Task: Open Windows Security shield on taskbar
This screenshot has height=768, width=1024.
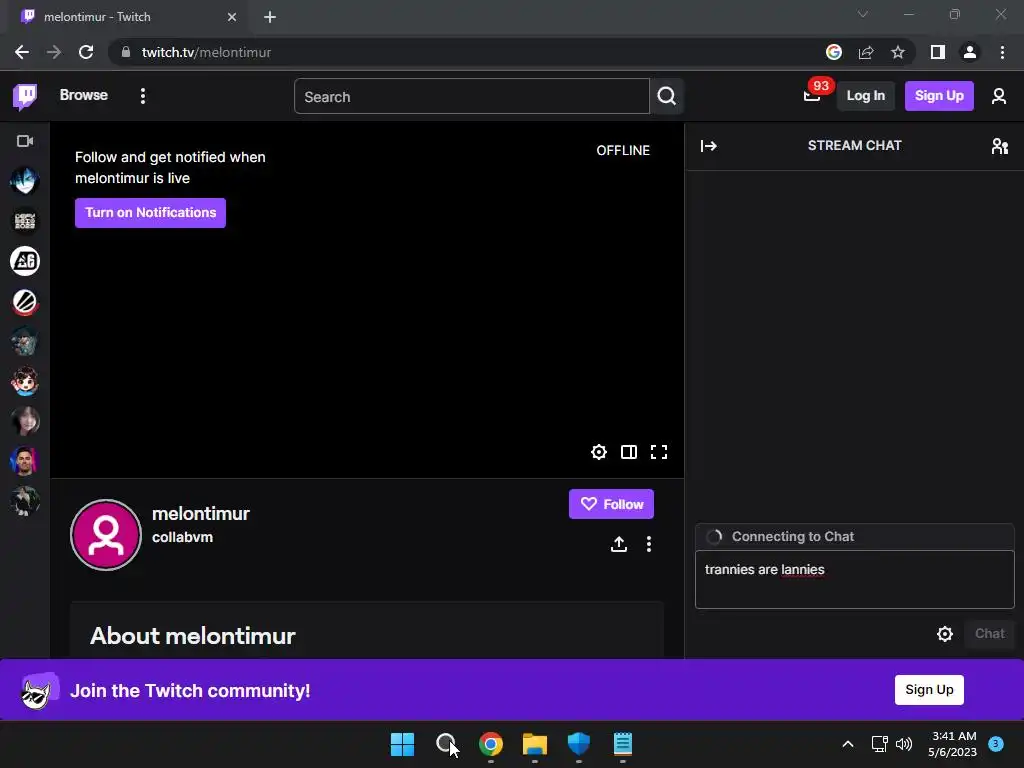Action: tap(579, 744)
